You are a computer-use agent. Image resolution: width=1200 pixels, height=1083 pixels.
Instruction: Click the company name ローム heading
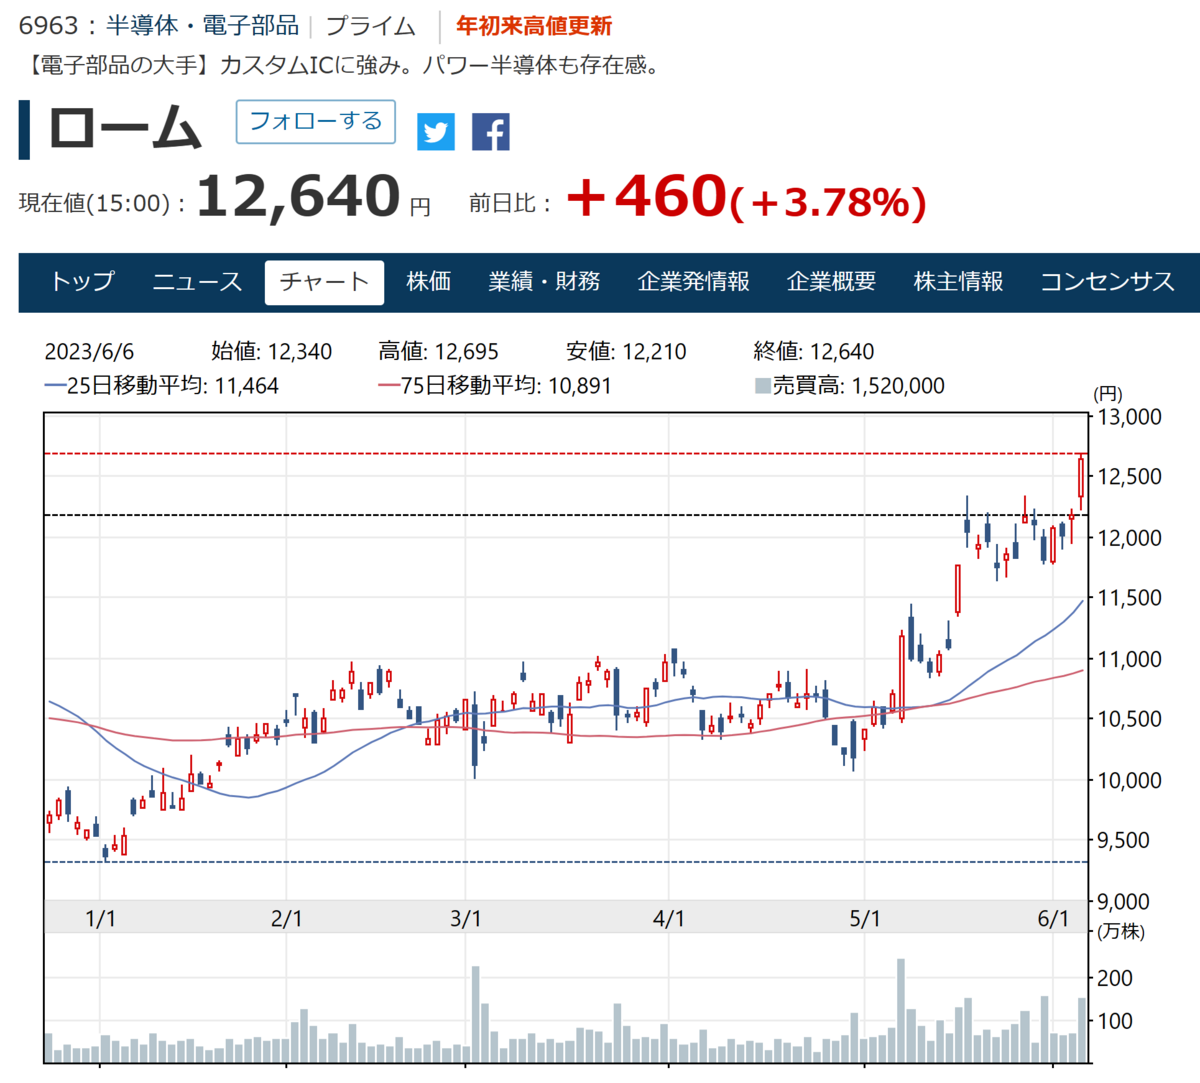pos(125,130)
